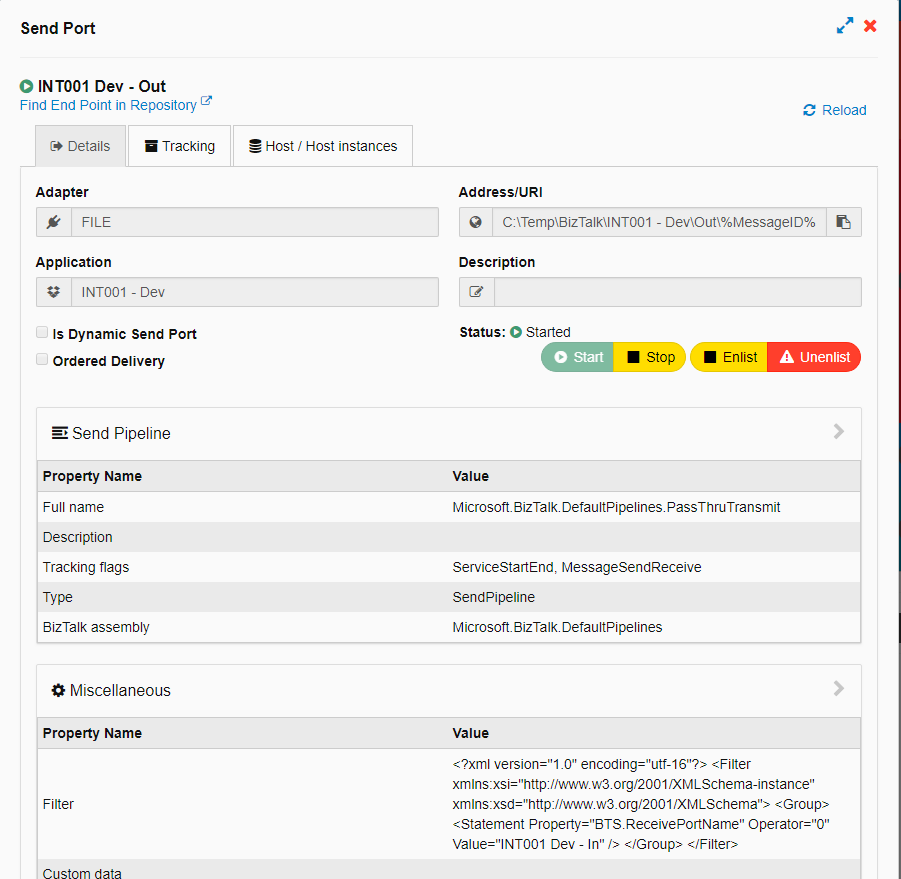The width and height of the screenshot is (901, 879).
Task: Click the BizTalk assembly property name
Action: coord(96,627)
